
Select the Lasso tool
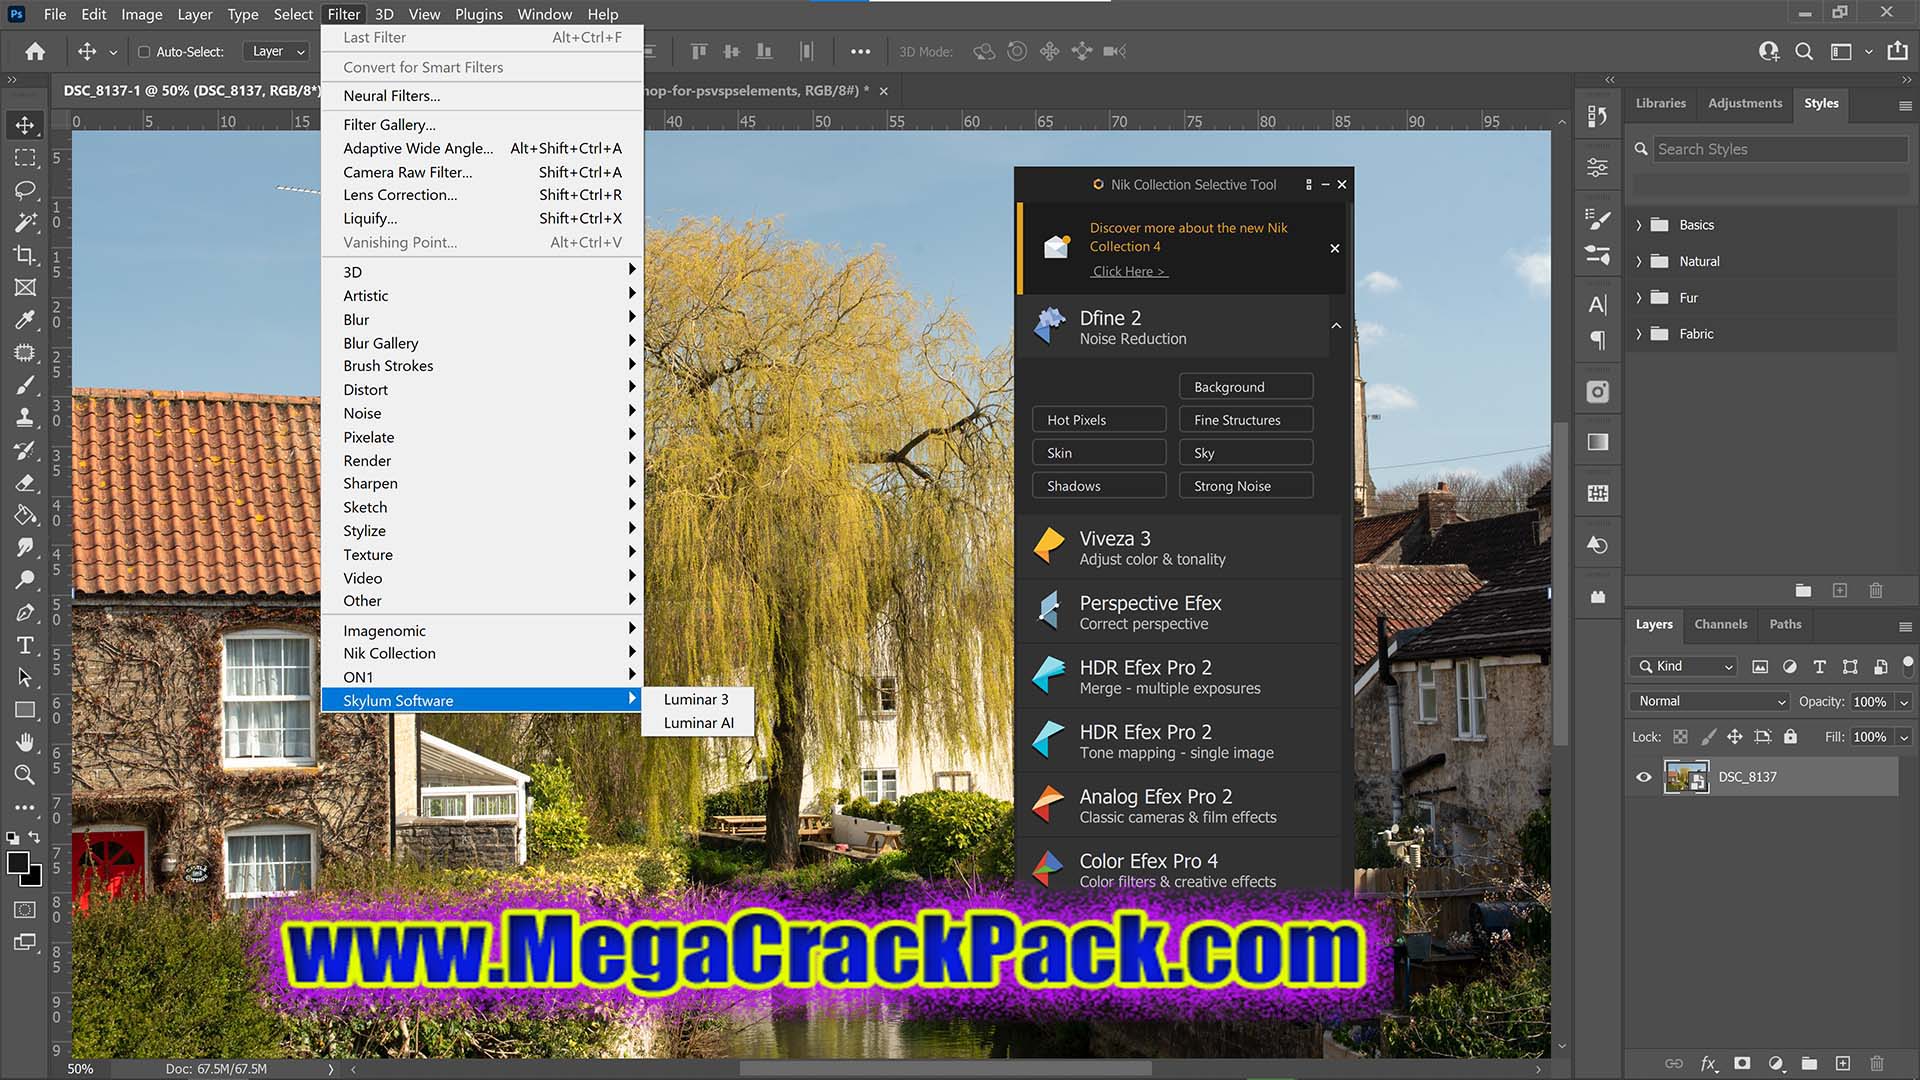point(25,190)
